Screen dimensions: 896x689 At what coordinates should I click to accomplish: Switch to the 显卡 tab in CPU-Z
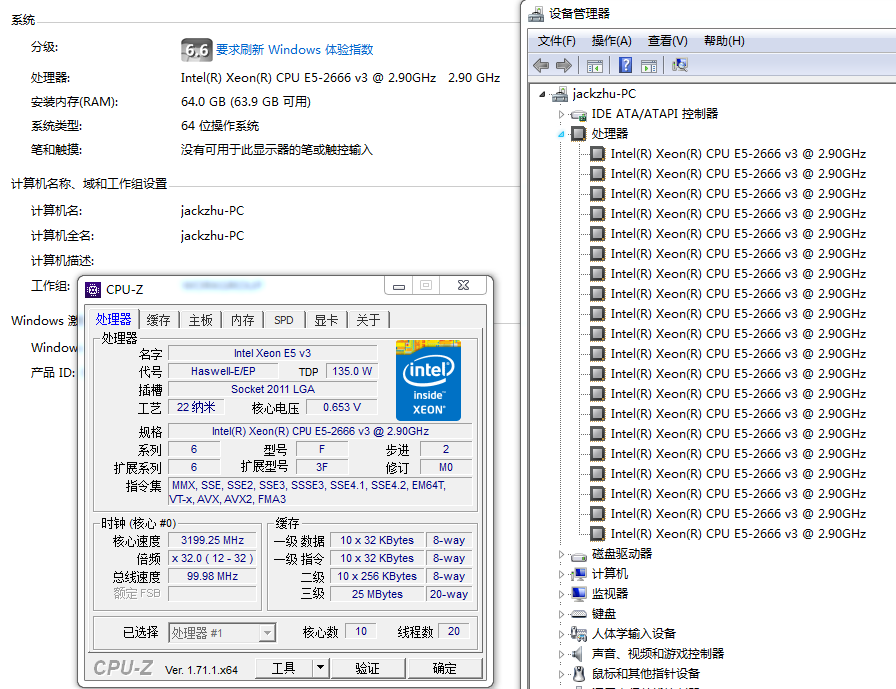(326, 321)
